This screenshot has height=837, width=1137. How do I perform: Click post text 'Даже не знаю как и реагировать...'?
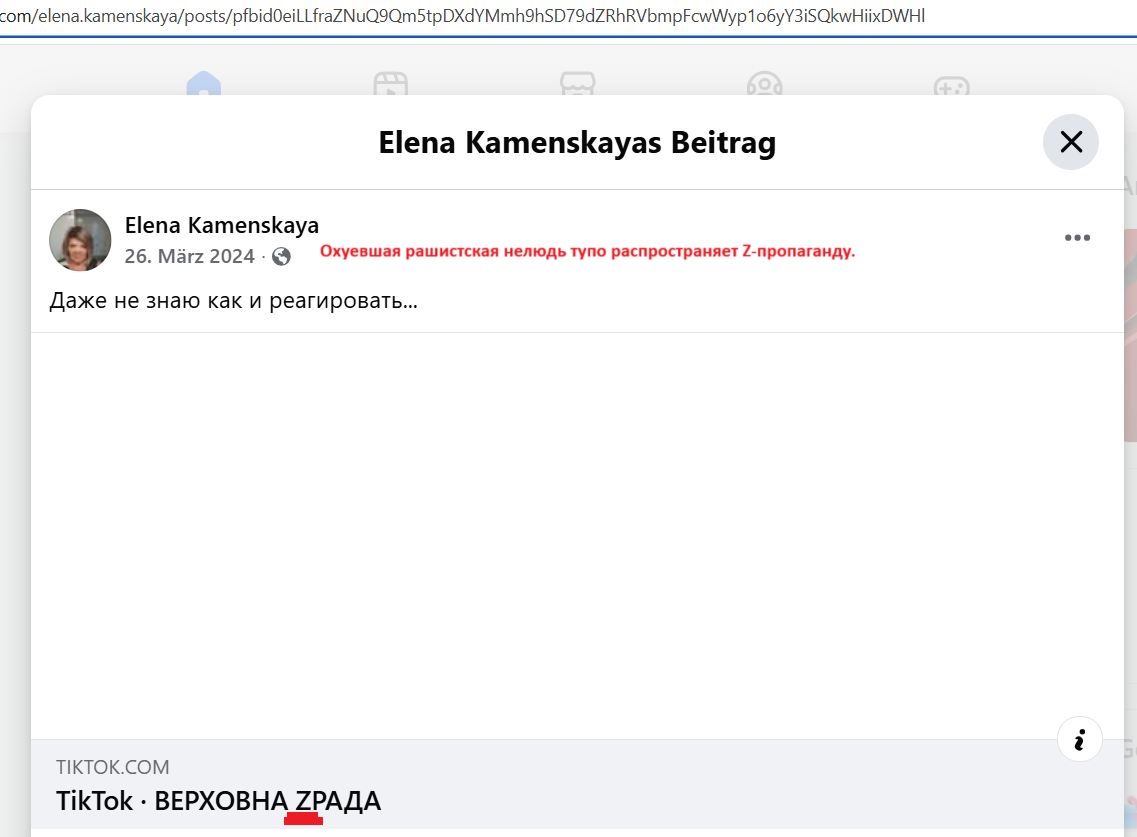tap(233, 300)
